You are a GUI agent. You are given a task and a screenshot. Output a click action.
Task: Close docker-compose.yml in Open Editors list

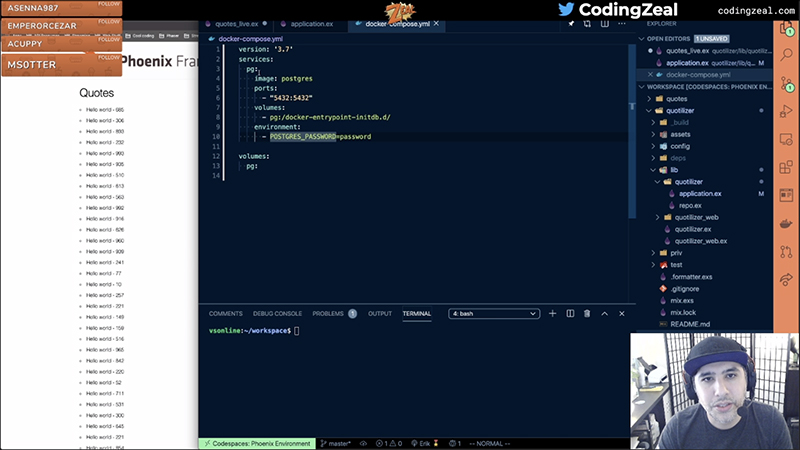click(x=650, y=74)
